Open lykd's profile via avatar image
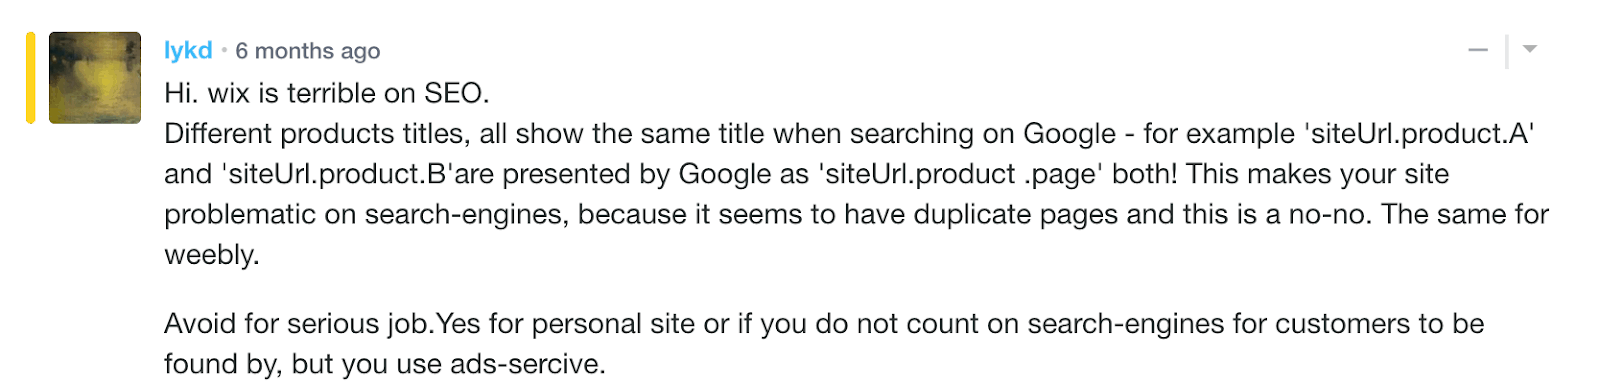 [95, 78]
